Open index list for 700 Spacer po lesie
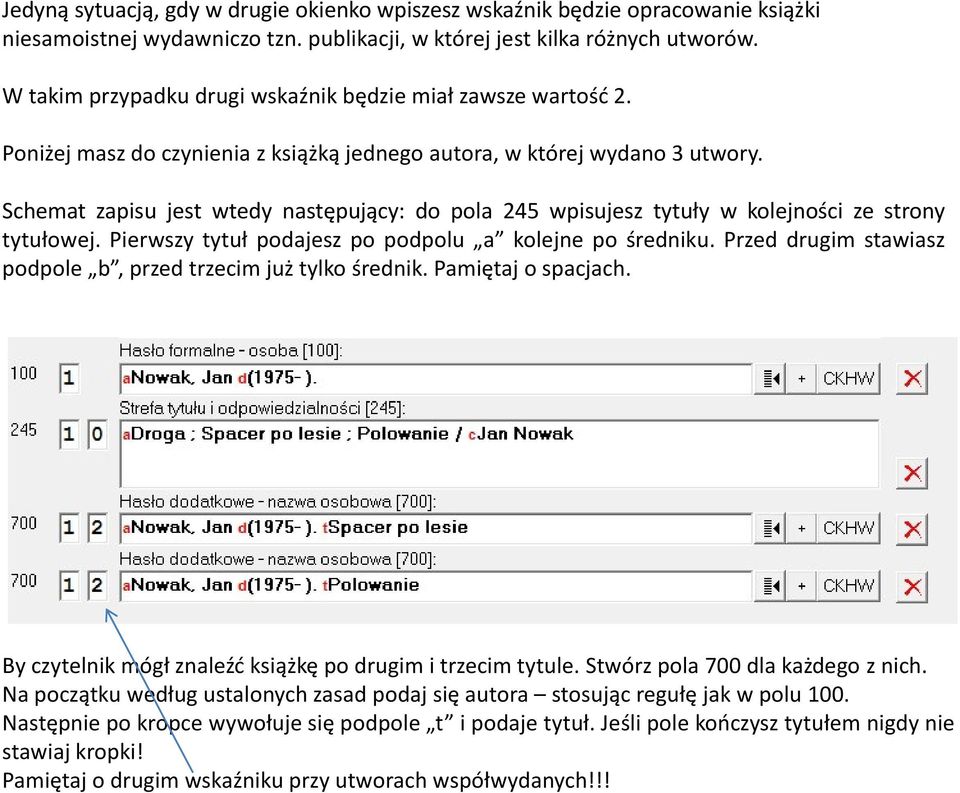The height and width of the screenshot is (793, 960). click(x=770, y=528)
